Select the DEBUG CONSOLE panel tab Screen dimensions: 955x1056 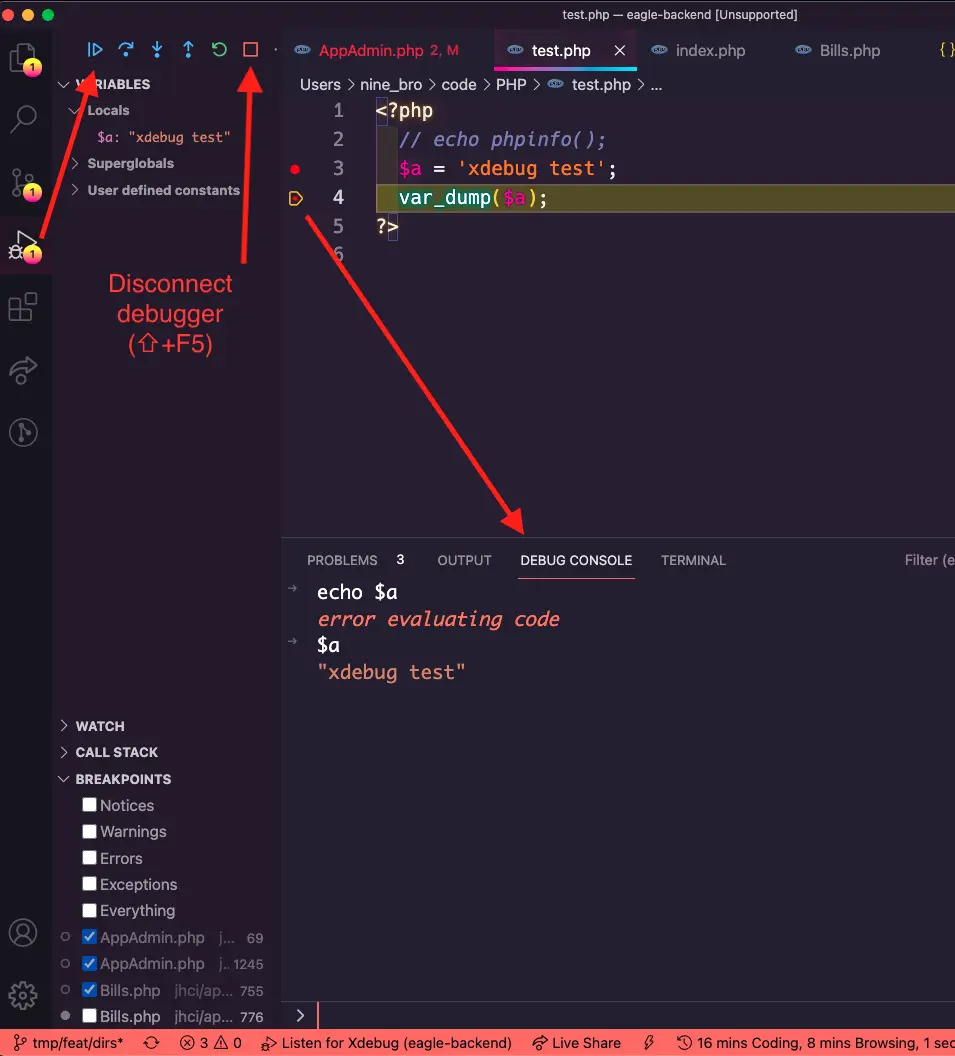pos(576,560)
